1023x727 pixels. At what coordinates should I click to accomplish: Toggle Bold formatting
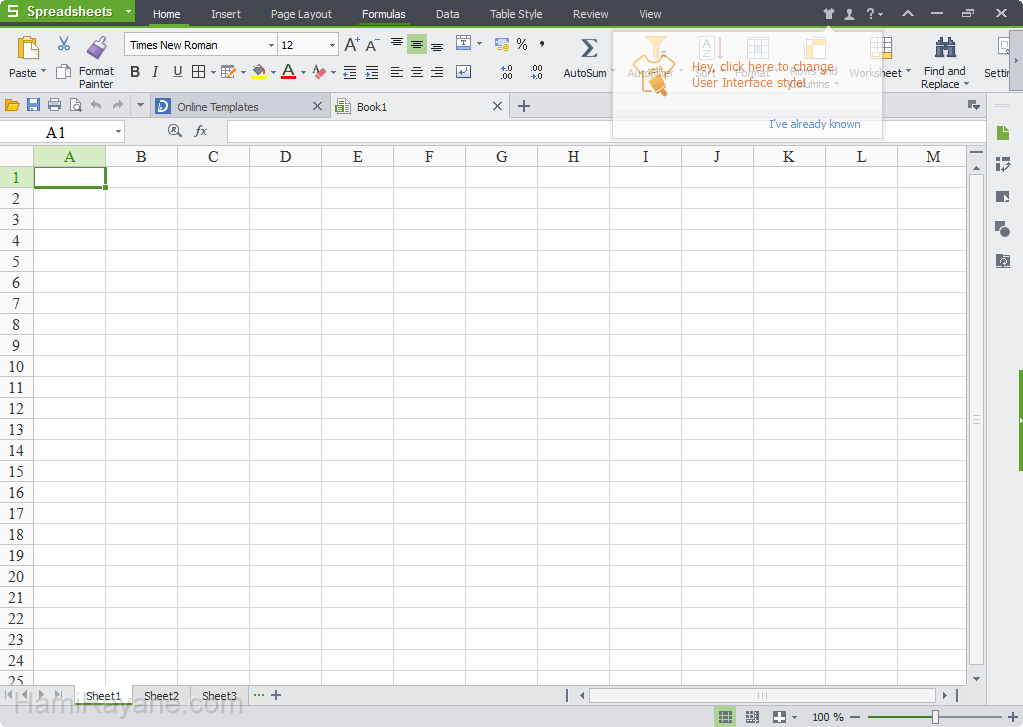[x=135, y=72]
